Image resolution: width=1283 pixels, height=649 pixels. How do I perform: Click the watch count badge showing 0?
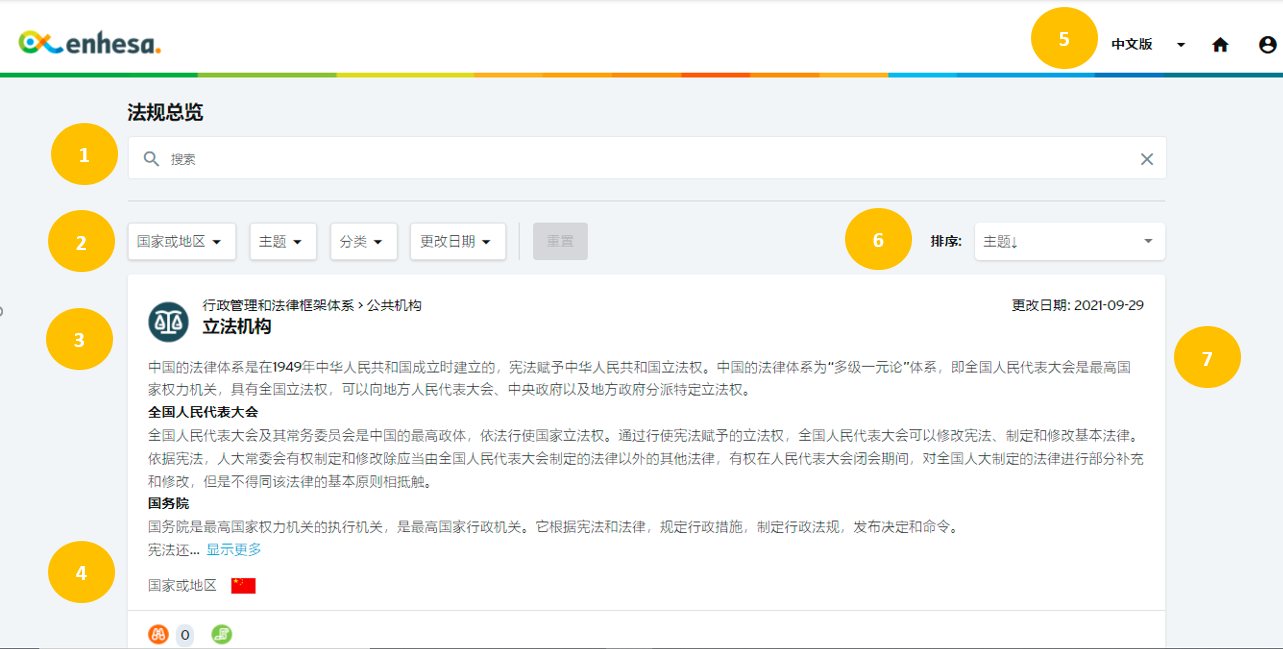[x=185, y=634]
